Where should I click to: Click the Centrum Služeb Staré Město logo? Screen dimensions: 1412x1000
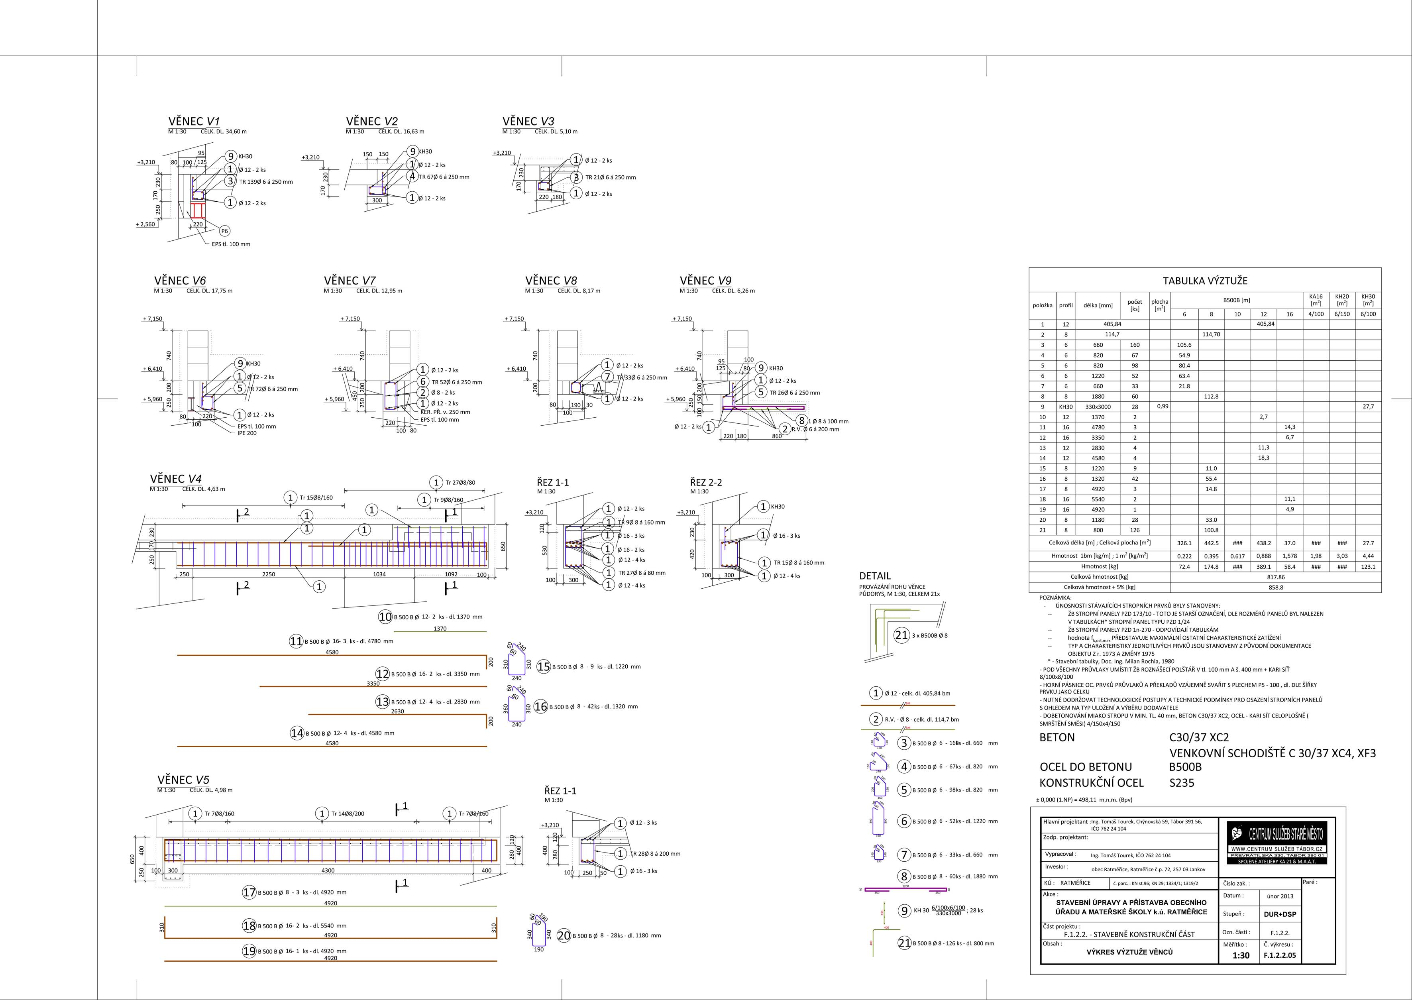point(1276,838)
